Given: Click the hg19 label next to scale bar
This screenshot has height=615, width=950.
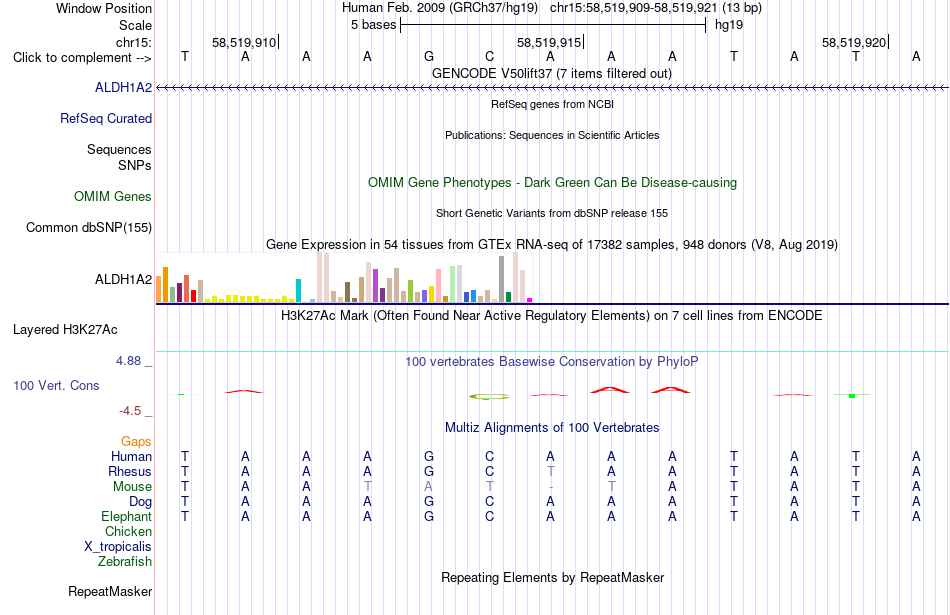Looking at the screenshot, I should pos(729,25).
